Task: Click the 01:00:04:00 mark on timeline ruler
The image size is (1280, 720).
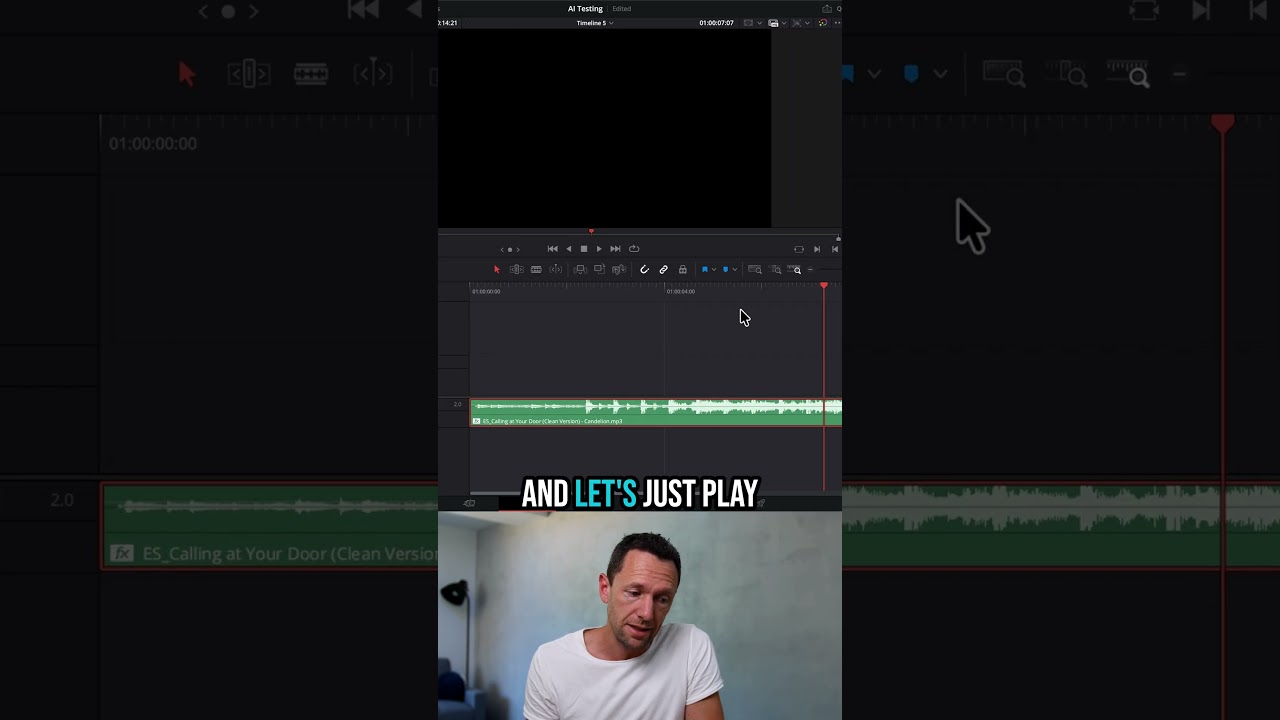Action: [x=680, y=291]
